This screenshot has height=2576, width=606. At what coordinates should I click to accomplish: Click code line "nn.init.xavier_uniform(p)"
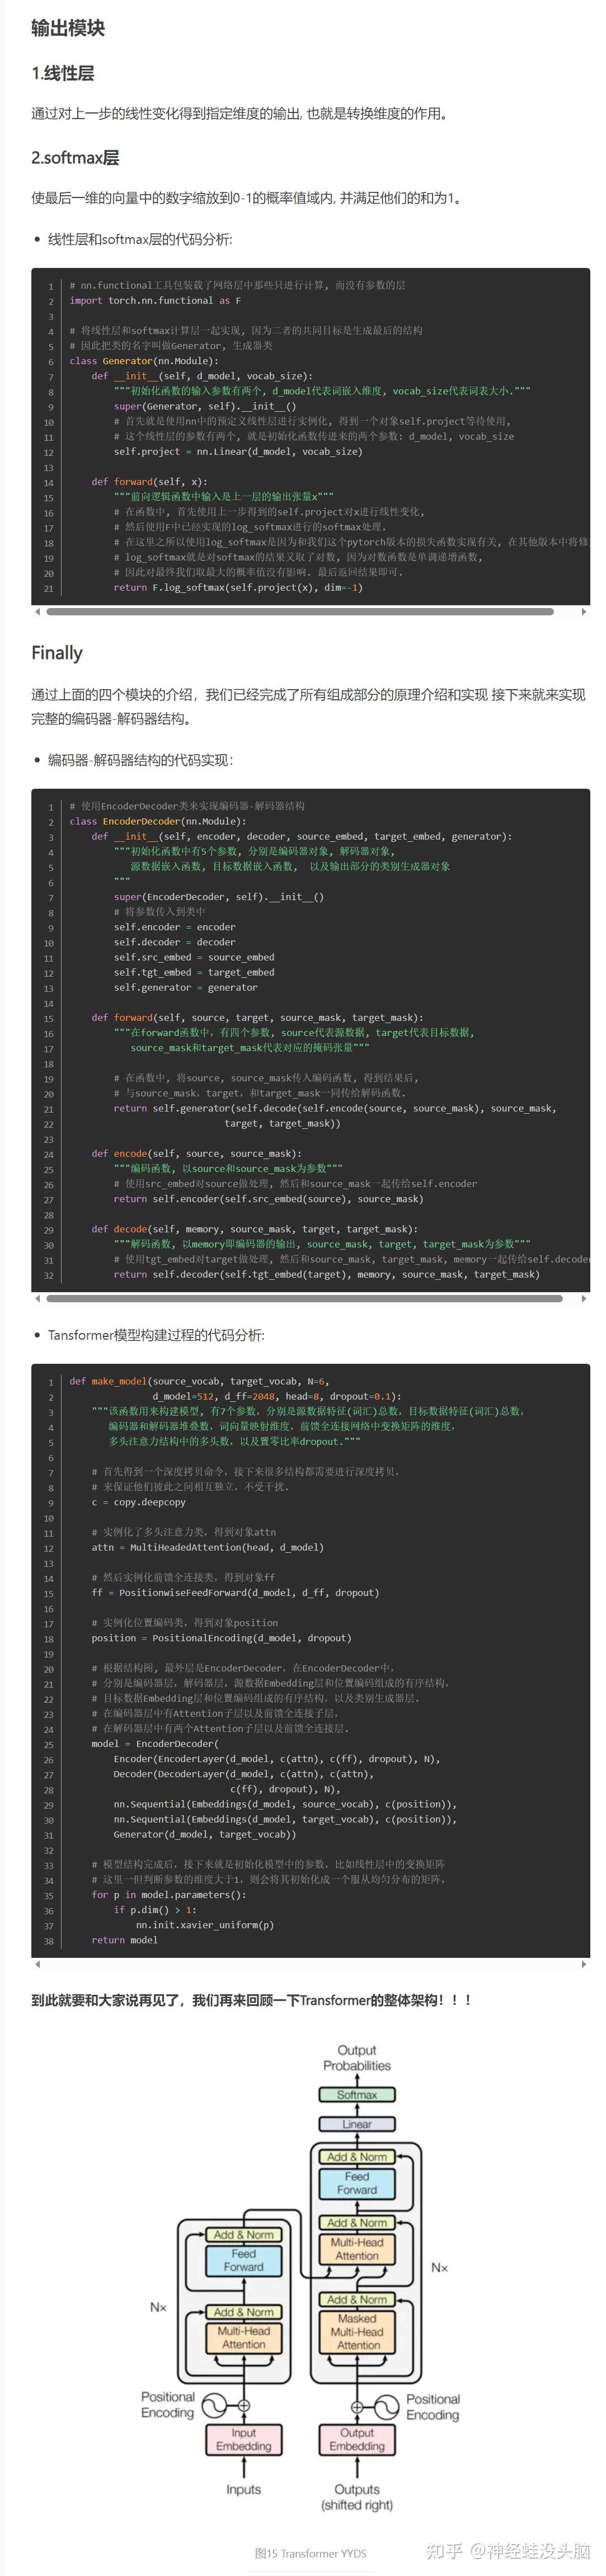(205, 1925)
